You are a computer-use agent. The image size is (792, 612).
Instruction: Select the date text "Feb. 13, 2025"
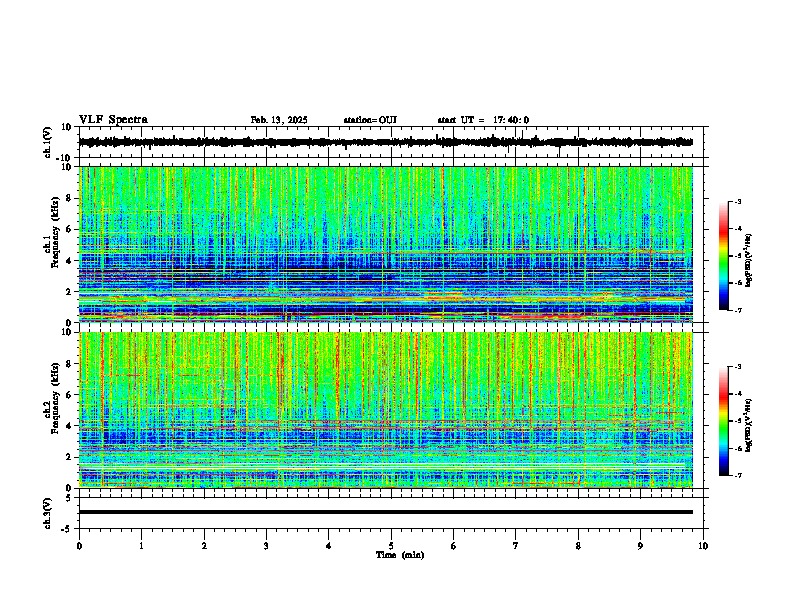pyautogui.click(x=279, y=120)
